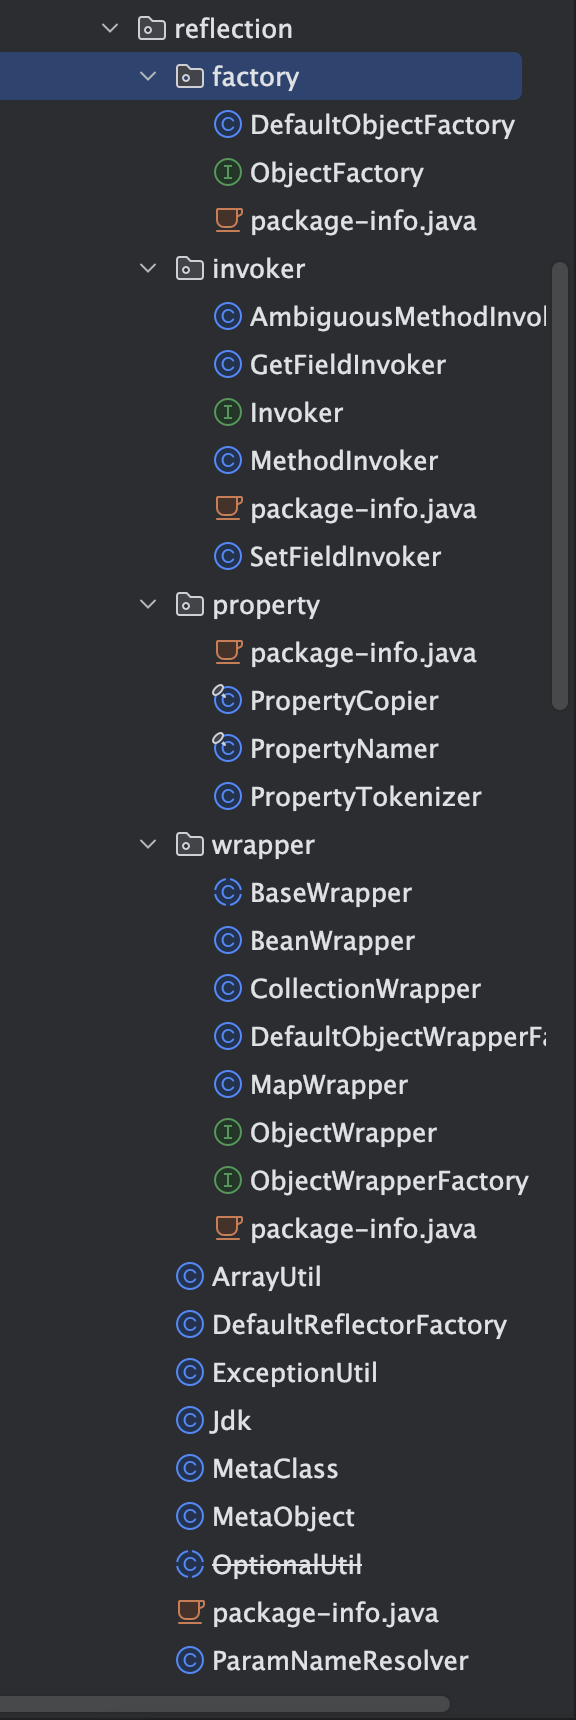Screen dimensions: 576x1720
Task: Click the horizontal scrollbar at the bottom
Action: (x=224, y=1704)
